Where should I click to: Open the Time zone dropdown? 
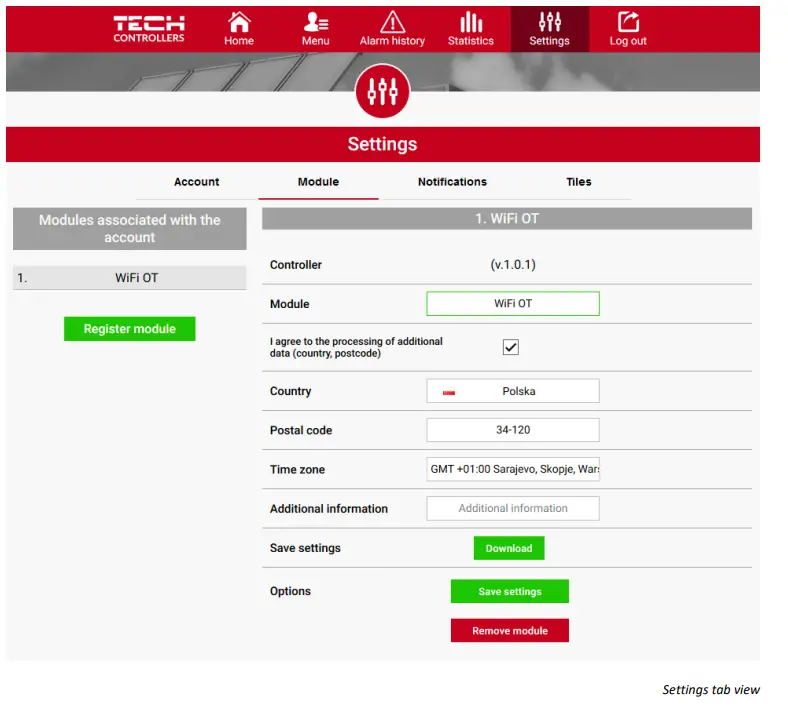513,469
